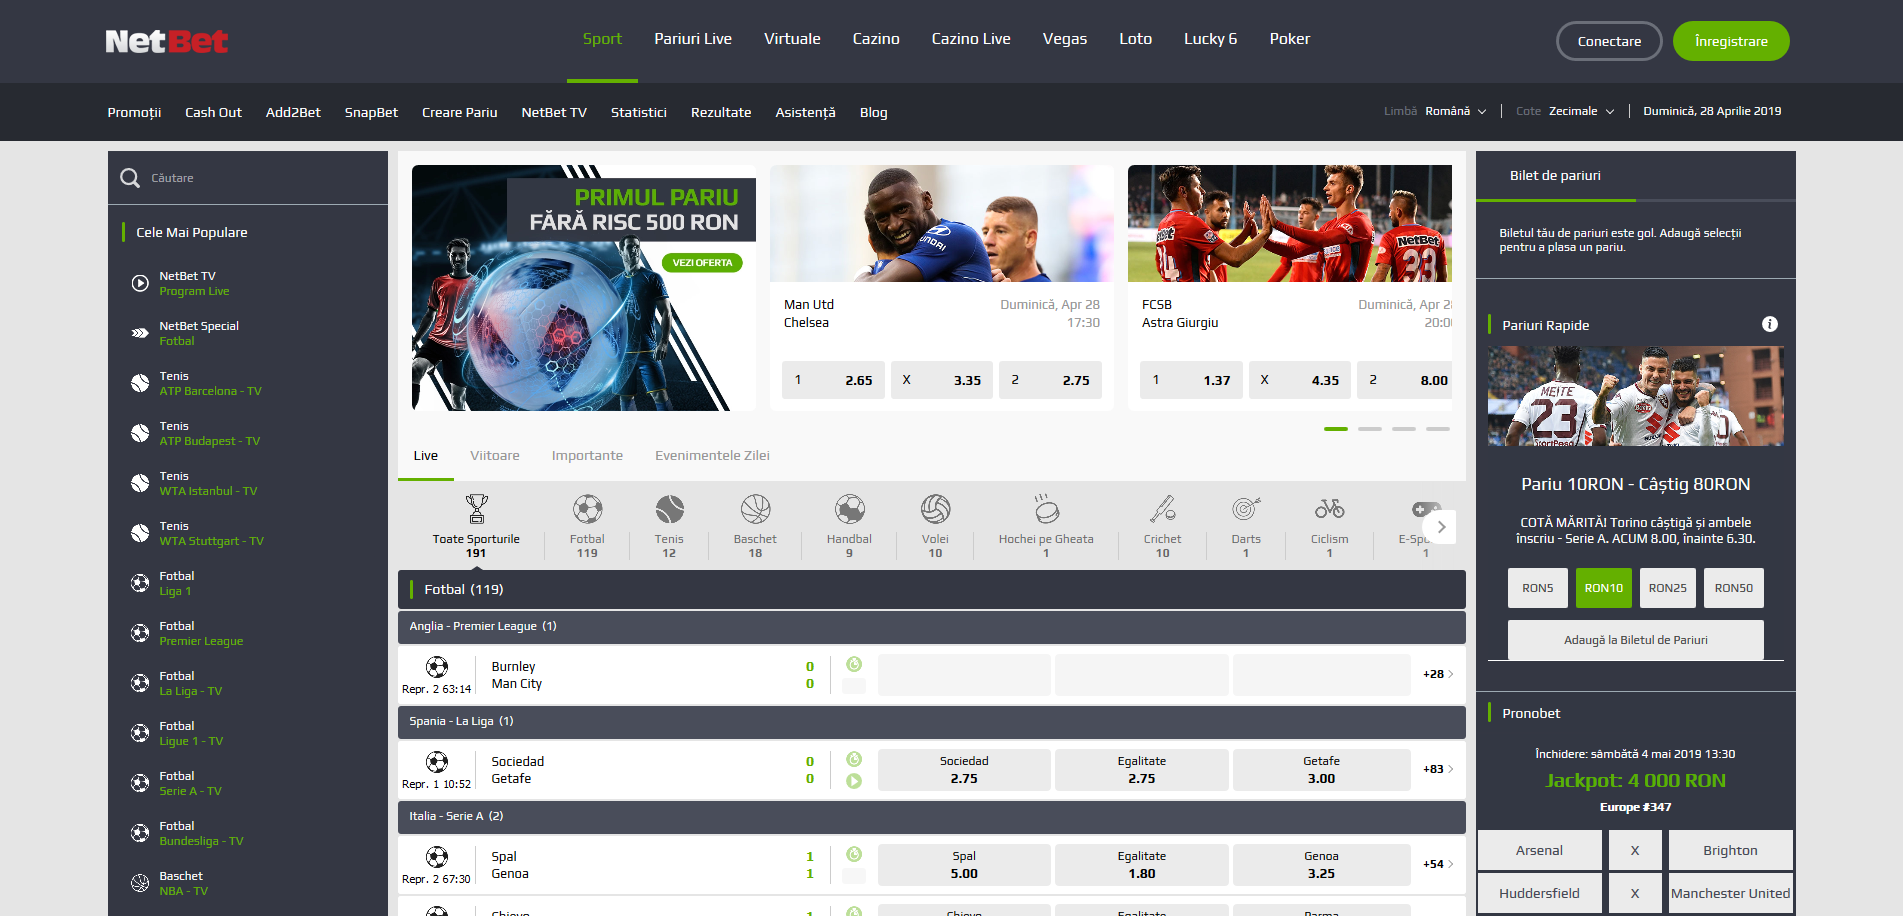1903x916 pixels.
Task: Filter live events by Fotbal icon
Action: (x=587, y=509)
